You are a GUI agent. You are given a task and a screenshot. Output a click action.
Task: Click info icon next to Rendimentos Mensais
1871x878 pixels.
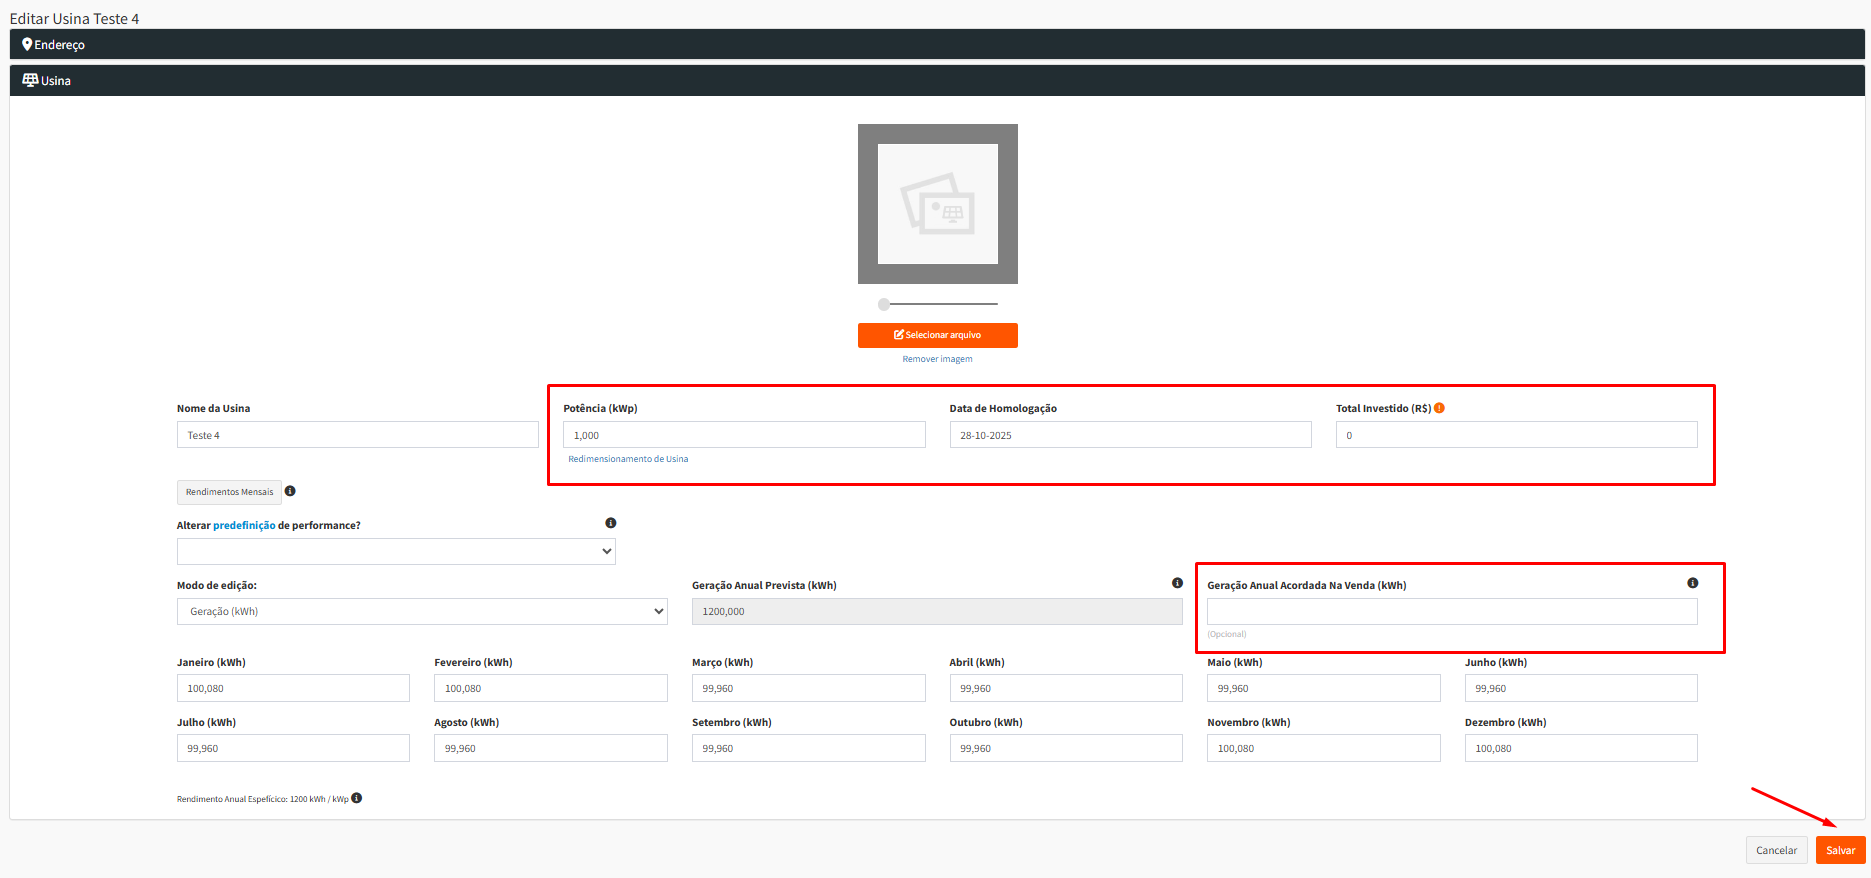[x=290, y=491]
